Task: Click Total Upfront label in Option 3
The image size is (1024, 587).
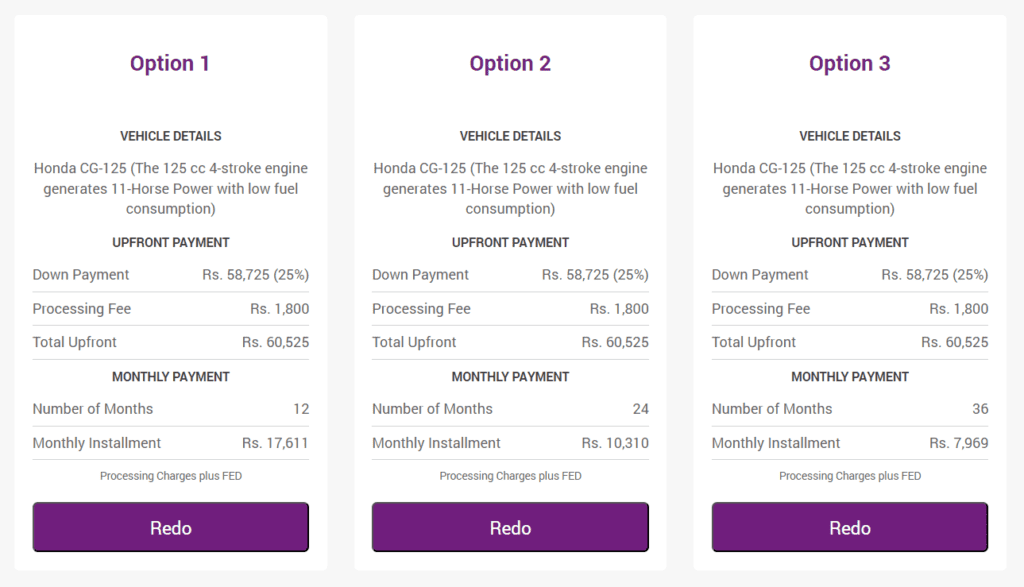Action: (x=754, y=342)
